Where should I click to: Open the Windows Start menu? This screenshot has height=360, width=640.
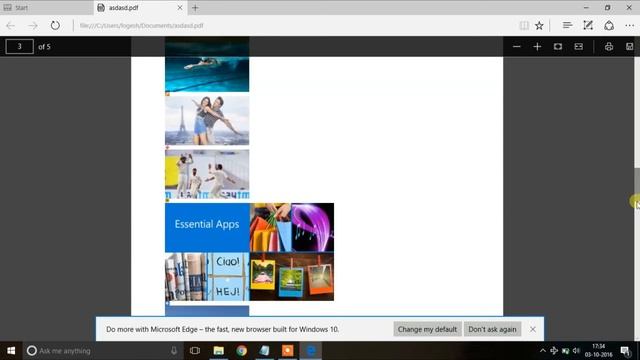click(11, 351)
